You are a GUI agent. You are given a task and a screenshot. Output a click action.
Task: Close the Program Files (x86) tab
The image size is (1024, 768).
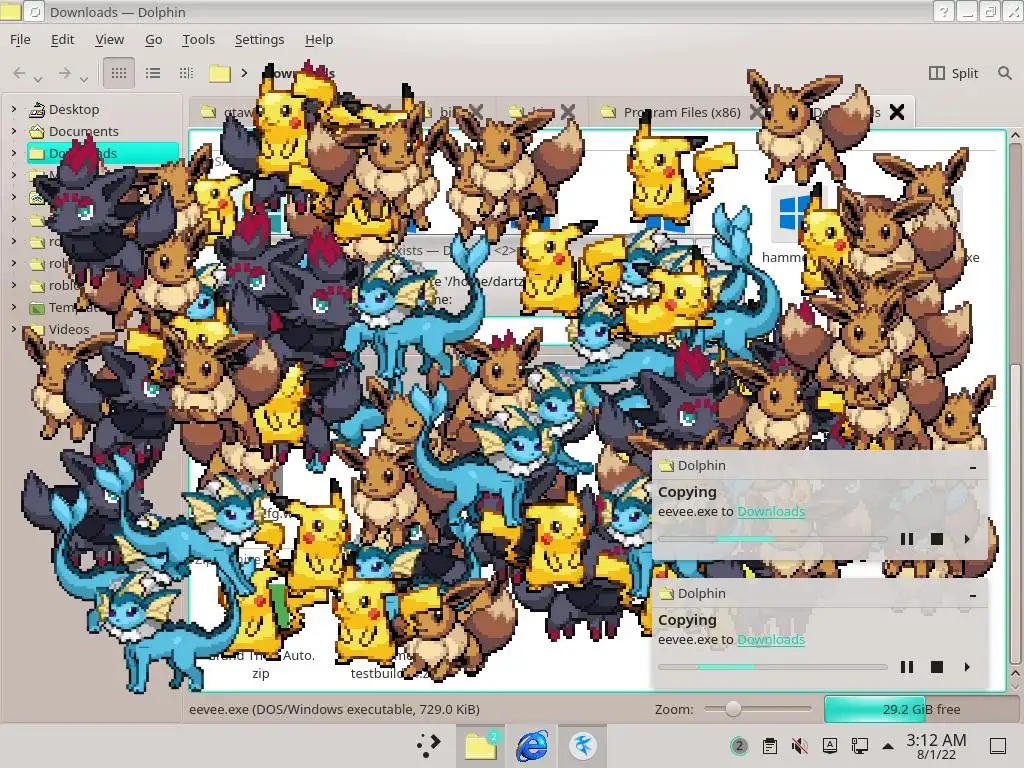[x=756, y=112]
